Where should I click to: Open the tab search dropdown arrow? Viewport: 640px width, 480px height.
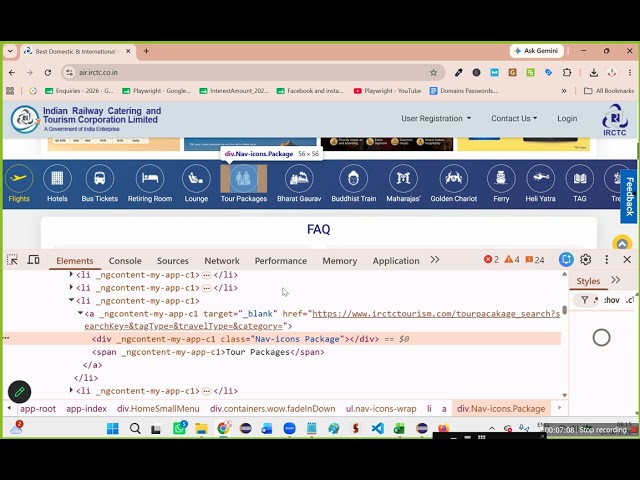point(10,51)
